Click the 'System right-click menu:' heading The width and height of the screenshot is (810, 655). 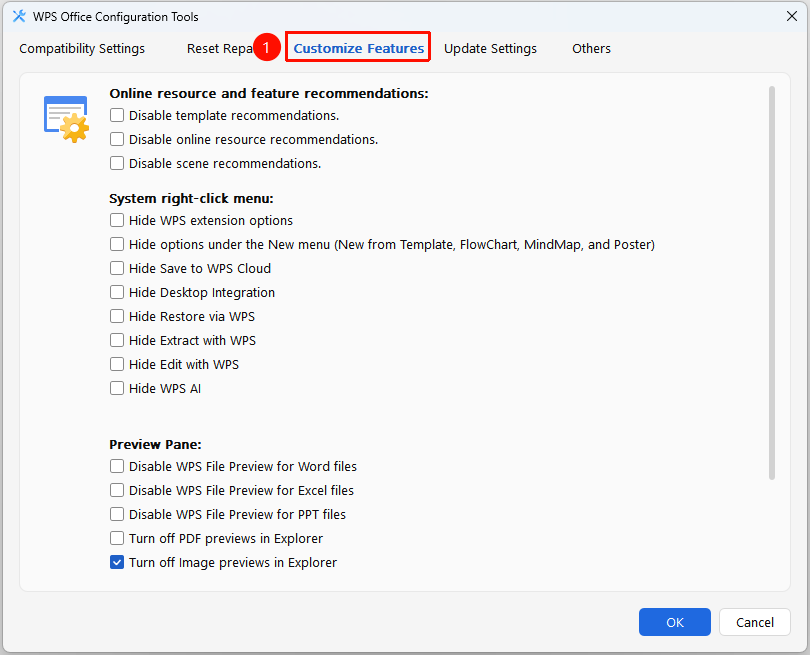pyautogui.click(x=191, y=199)
